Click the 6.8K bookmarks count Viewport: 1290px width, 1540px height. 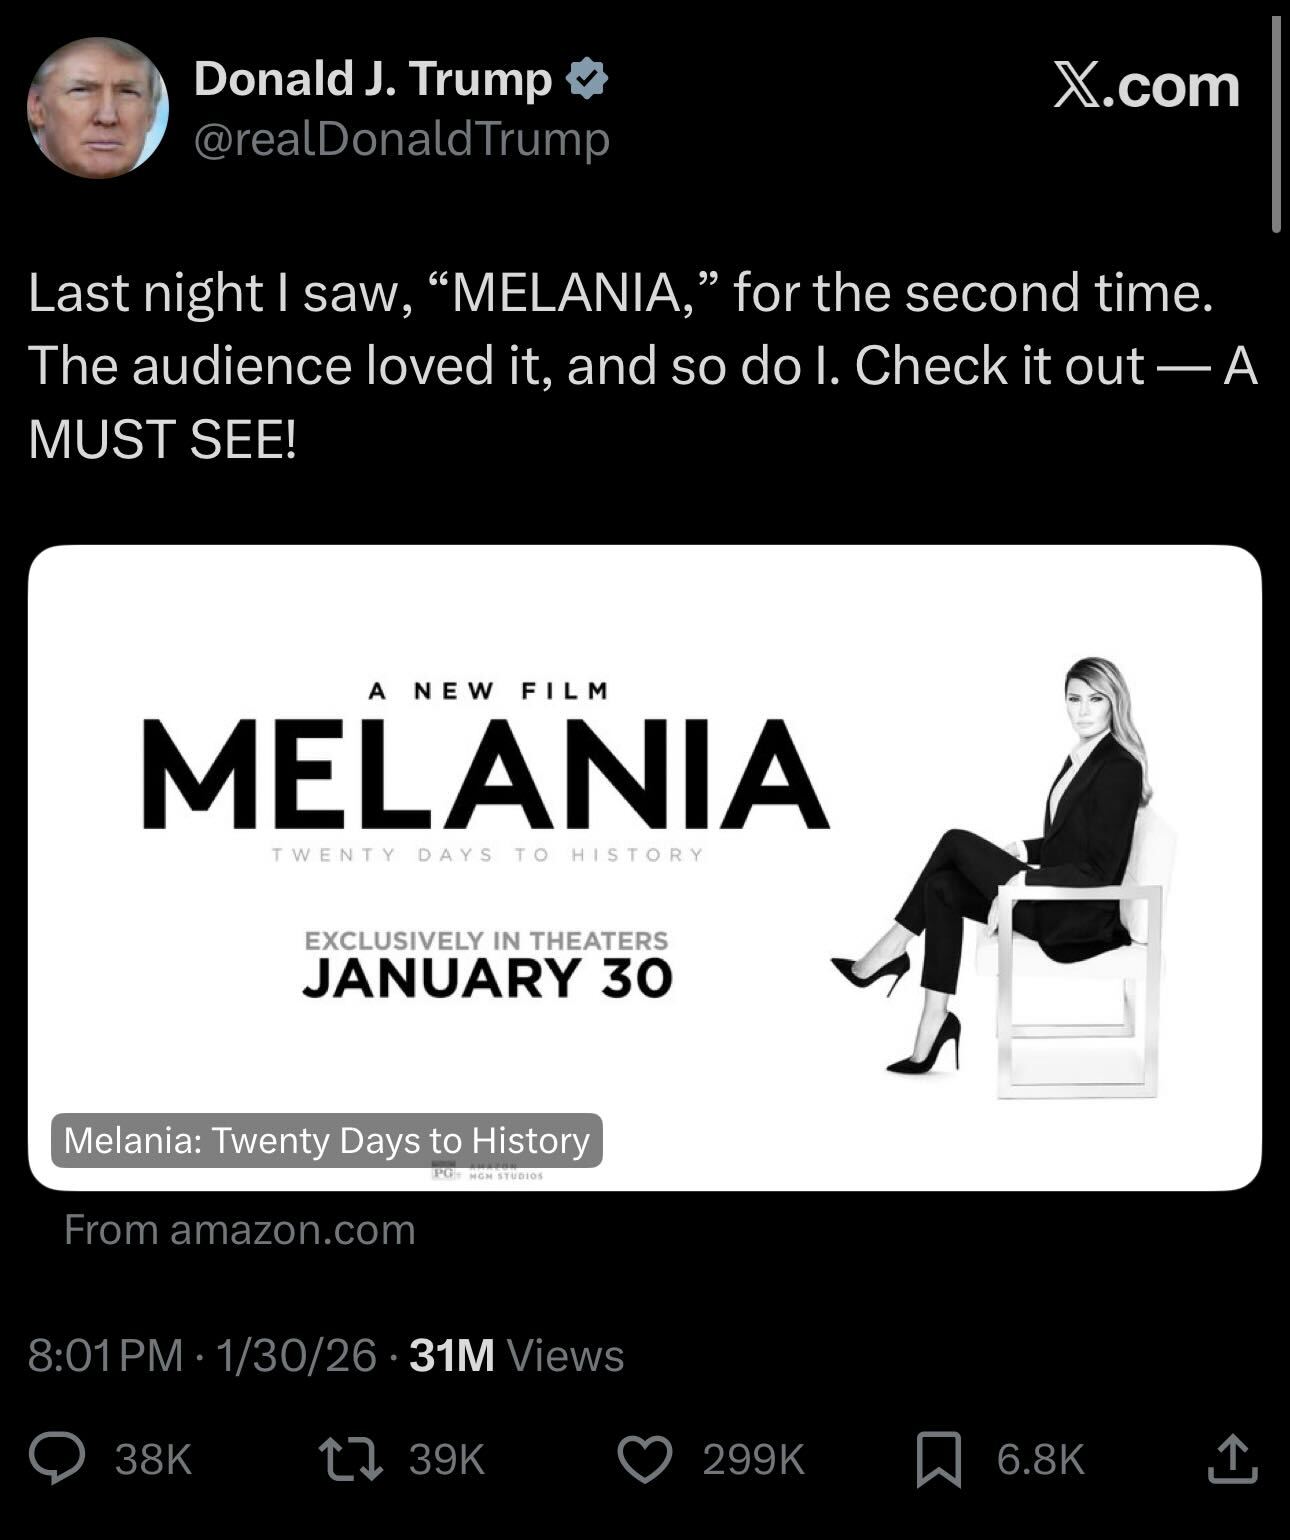click(x=1040, y=1459)
